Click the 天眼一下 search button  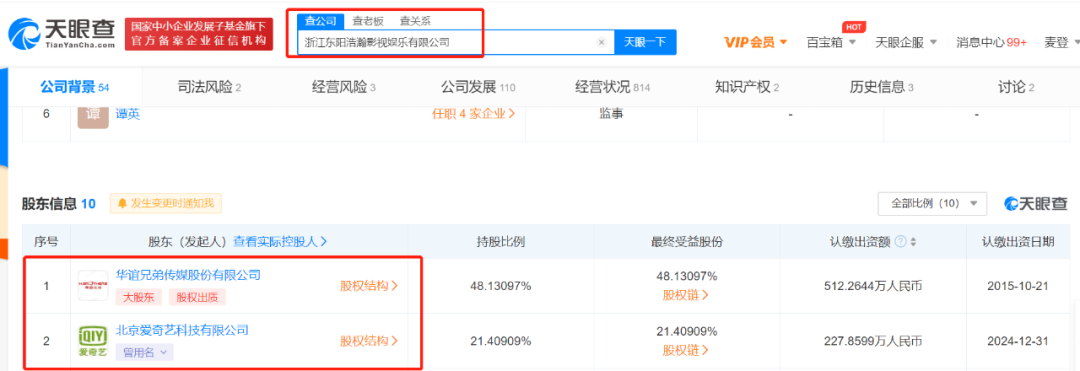click(645, 42)
